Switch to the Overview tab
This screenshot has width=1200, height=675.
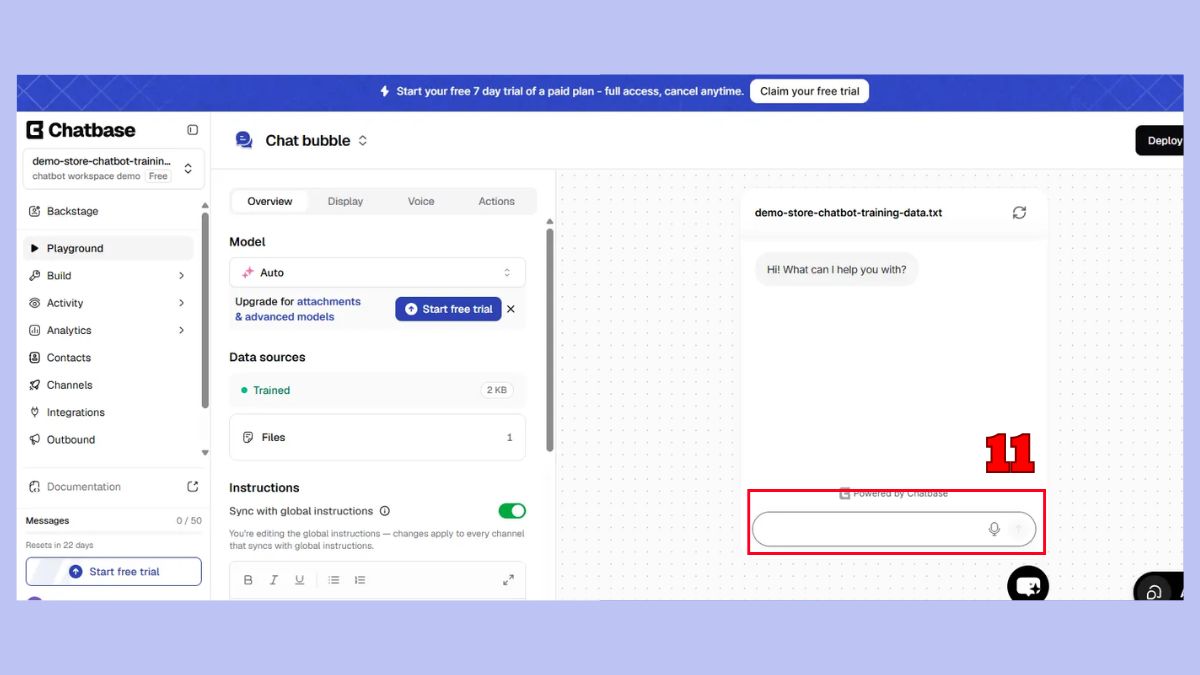pos(270,201)
